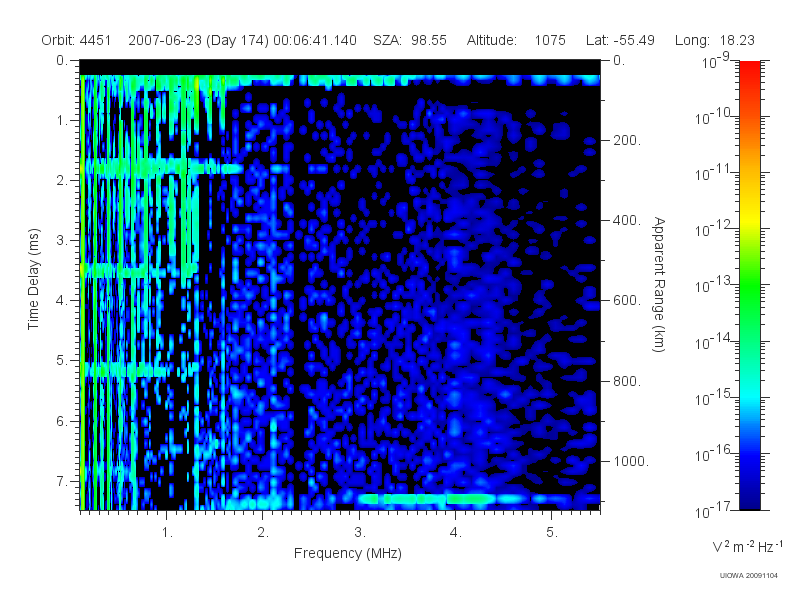
Task: Click the Apparent Range (km) axis label
Action: pos(659,285)
